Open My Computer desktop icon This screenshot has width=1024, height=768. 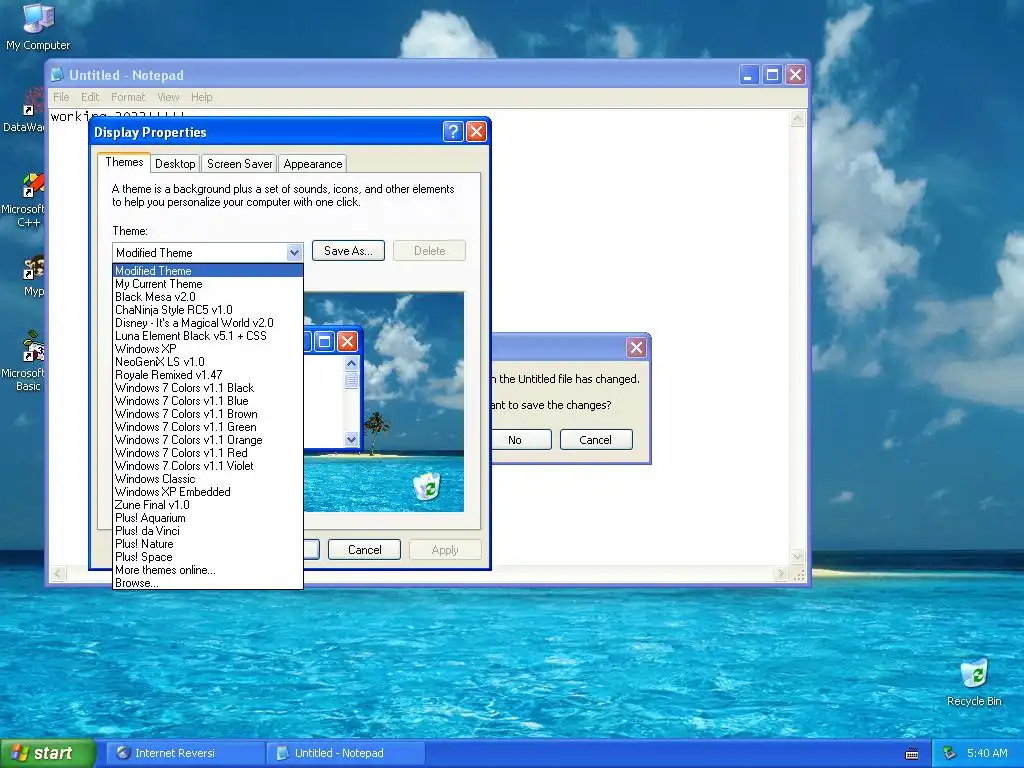pyautogui.click(x=38, y=26)
